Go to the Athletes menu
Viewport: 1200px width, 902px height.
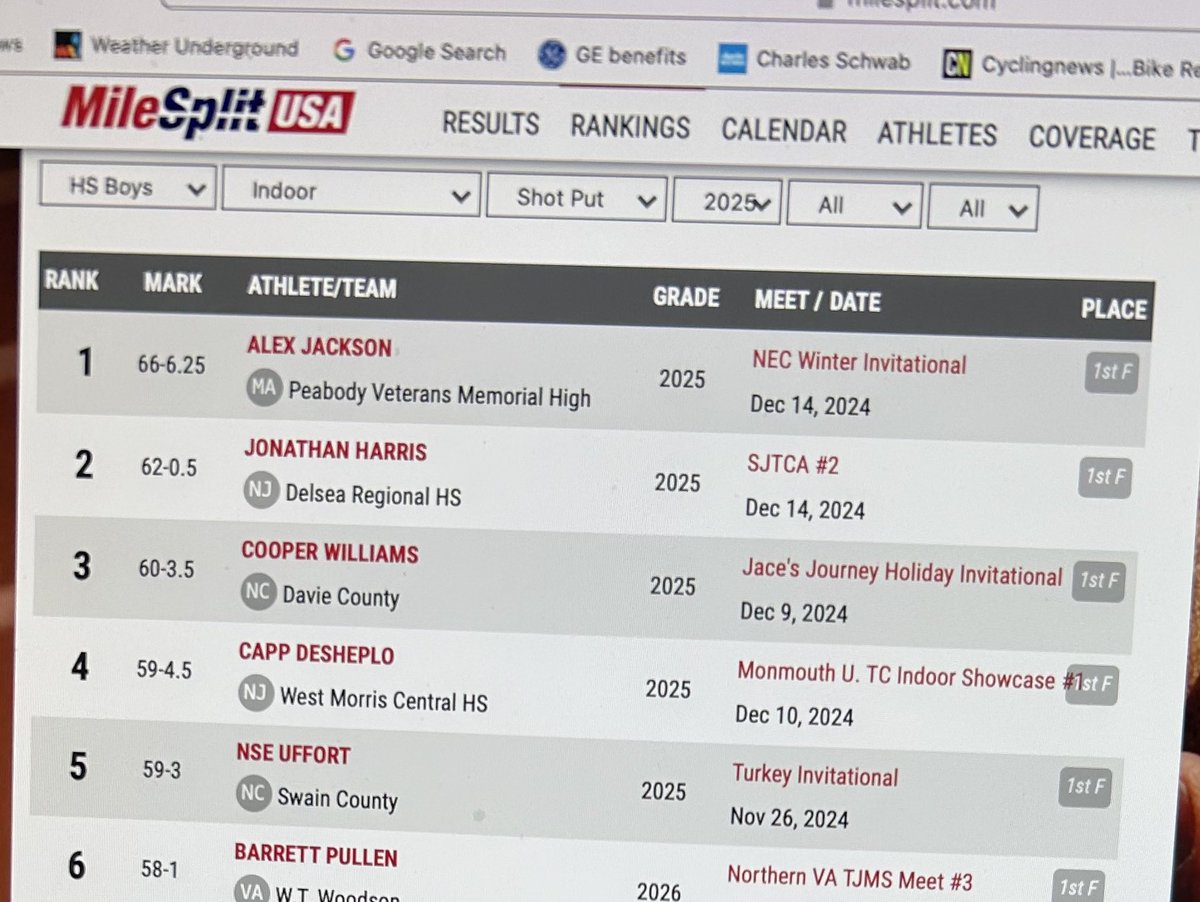(x=937, y=134)
